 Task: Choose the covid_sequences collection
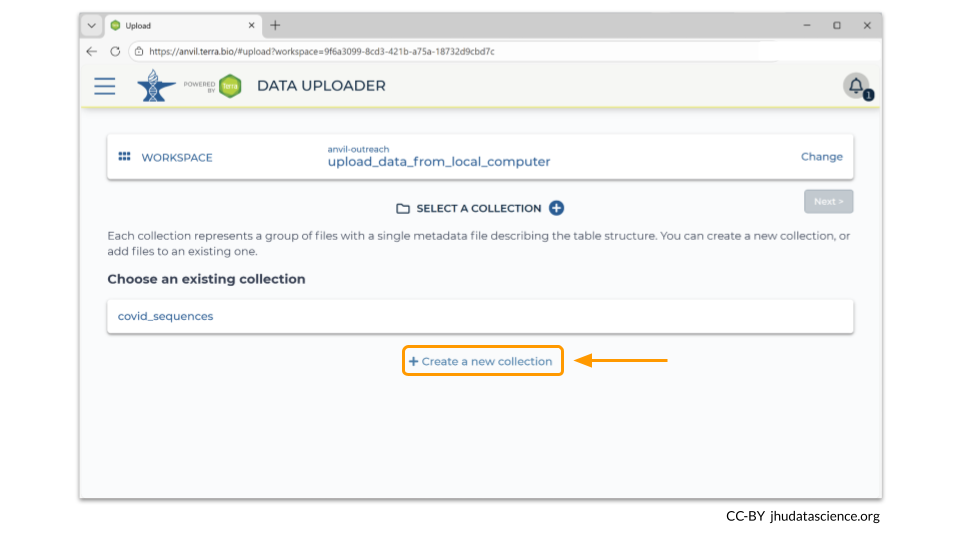(x=480, y=317)
